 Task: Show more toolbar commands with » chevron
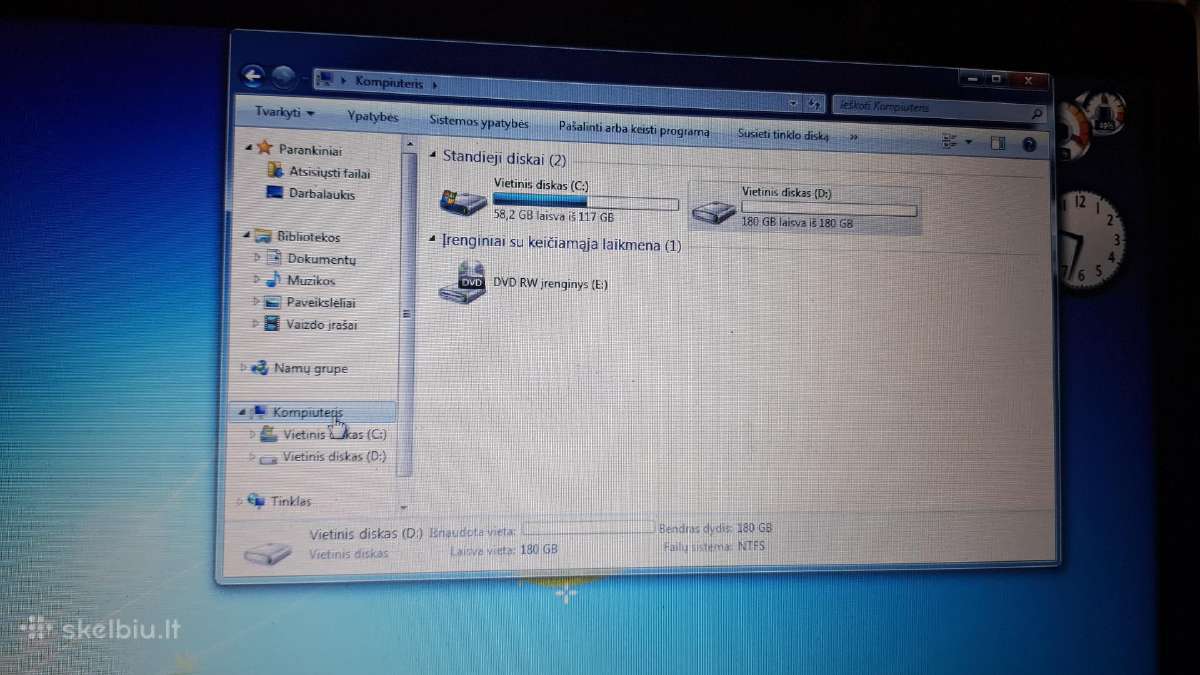(x=853, y=136)
